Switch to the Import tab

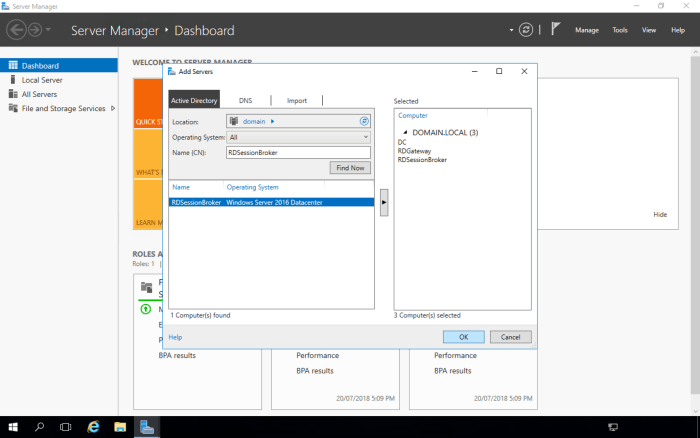[297, 100]
